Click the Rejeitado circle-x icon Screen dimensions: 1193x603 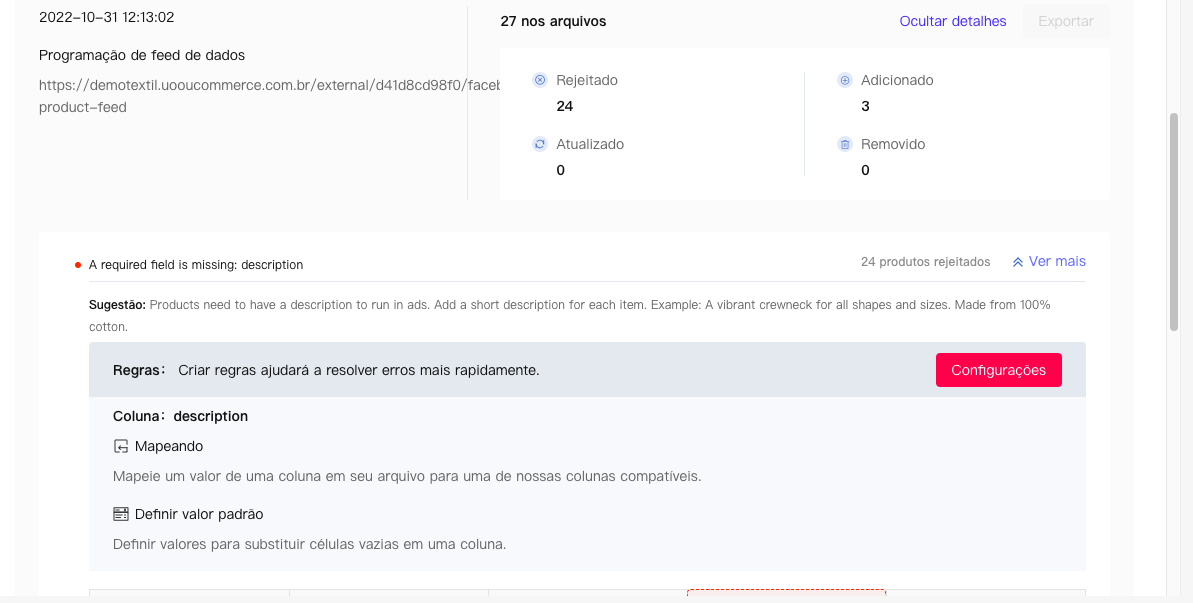[x=540, y=80]
